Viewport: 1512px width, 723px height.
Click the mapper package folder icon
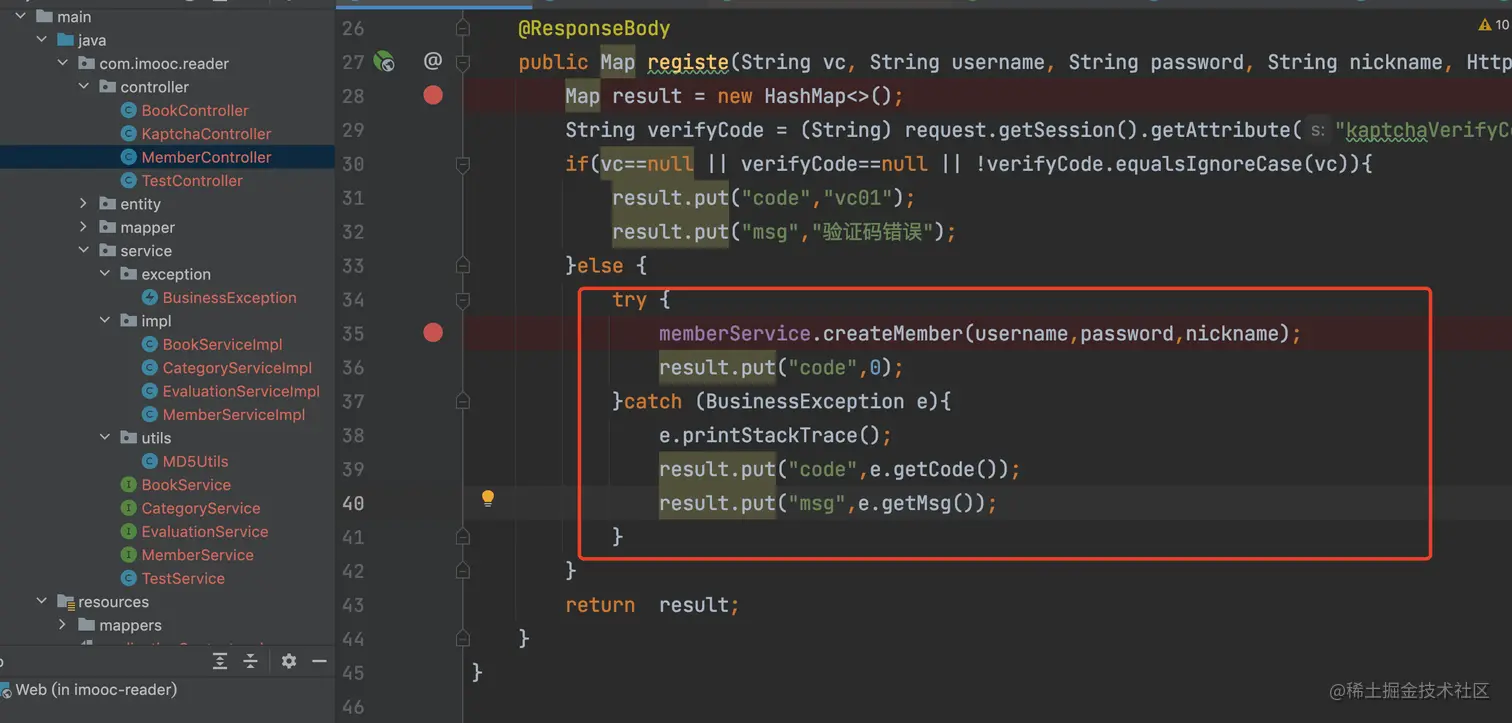[x=108, y=227]
